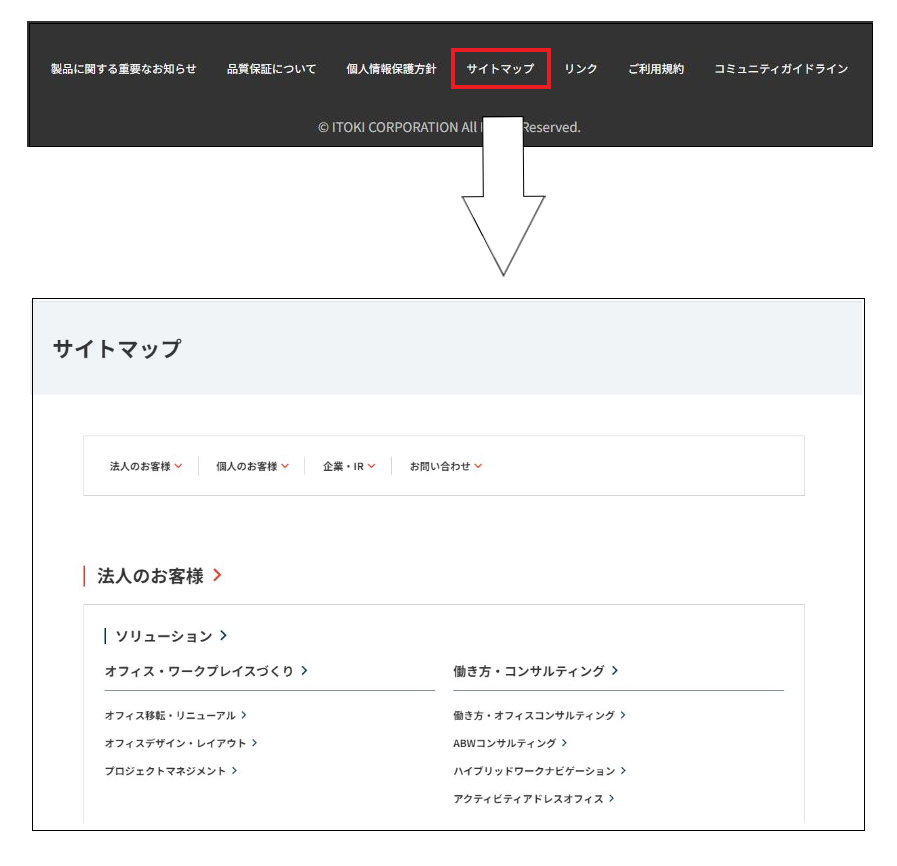
Task: Open オフィス・ワークプレイスづくり category link
Action: click(x=205, y=671)
